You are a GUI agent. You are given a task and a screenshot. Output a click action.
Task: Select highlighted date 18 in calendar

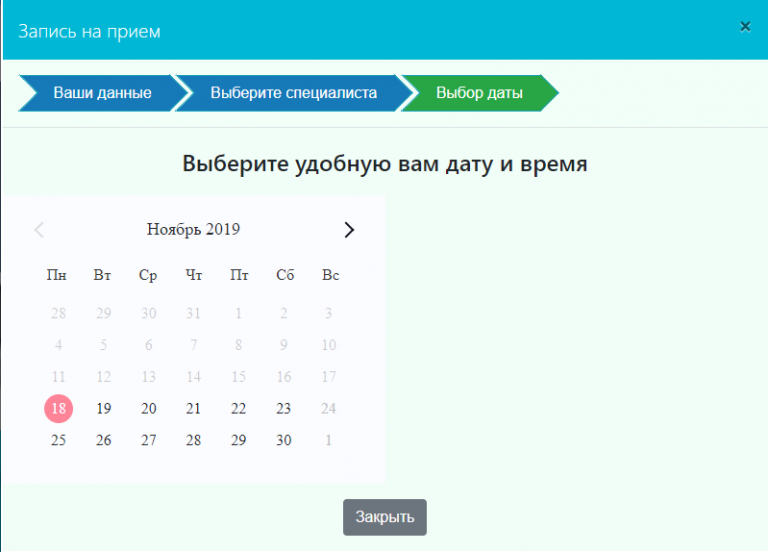(58, 408)
